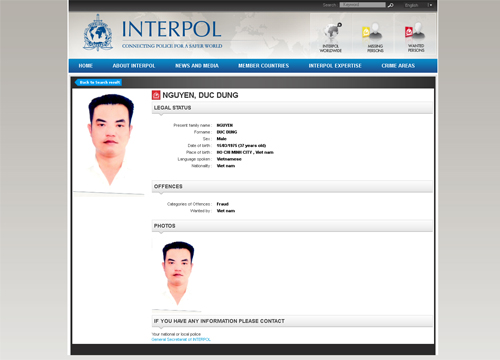Open INTERPOL Worldwide globe icon
The image size is (500, 360).
point(331,37)
